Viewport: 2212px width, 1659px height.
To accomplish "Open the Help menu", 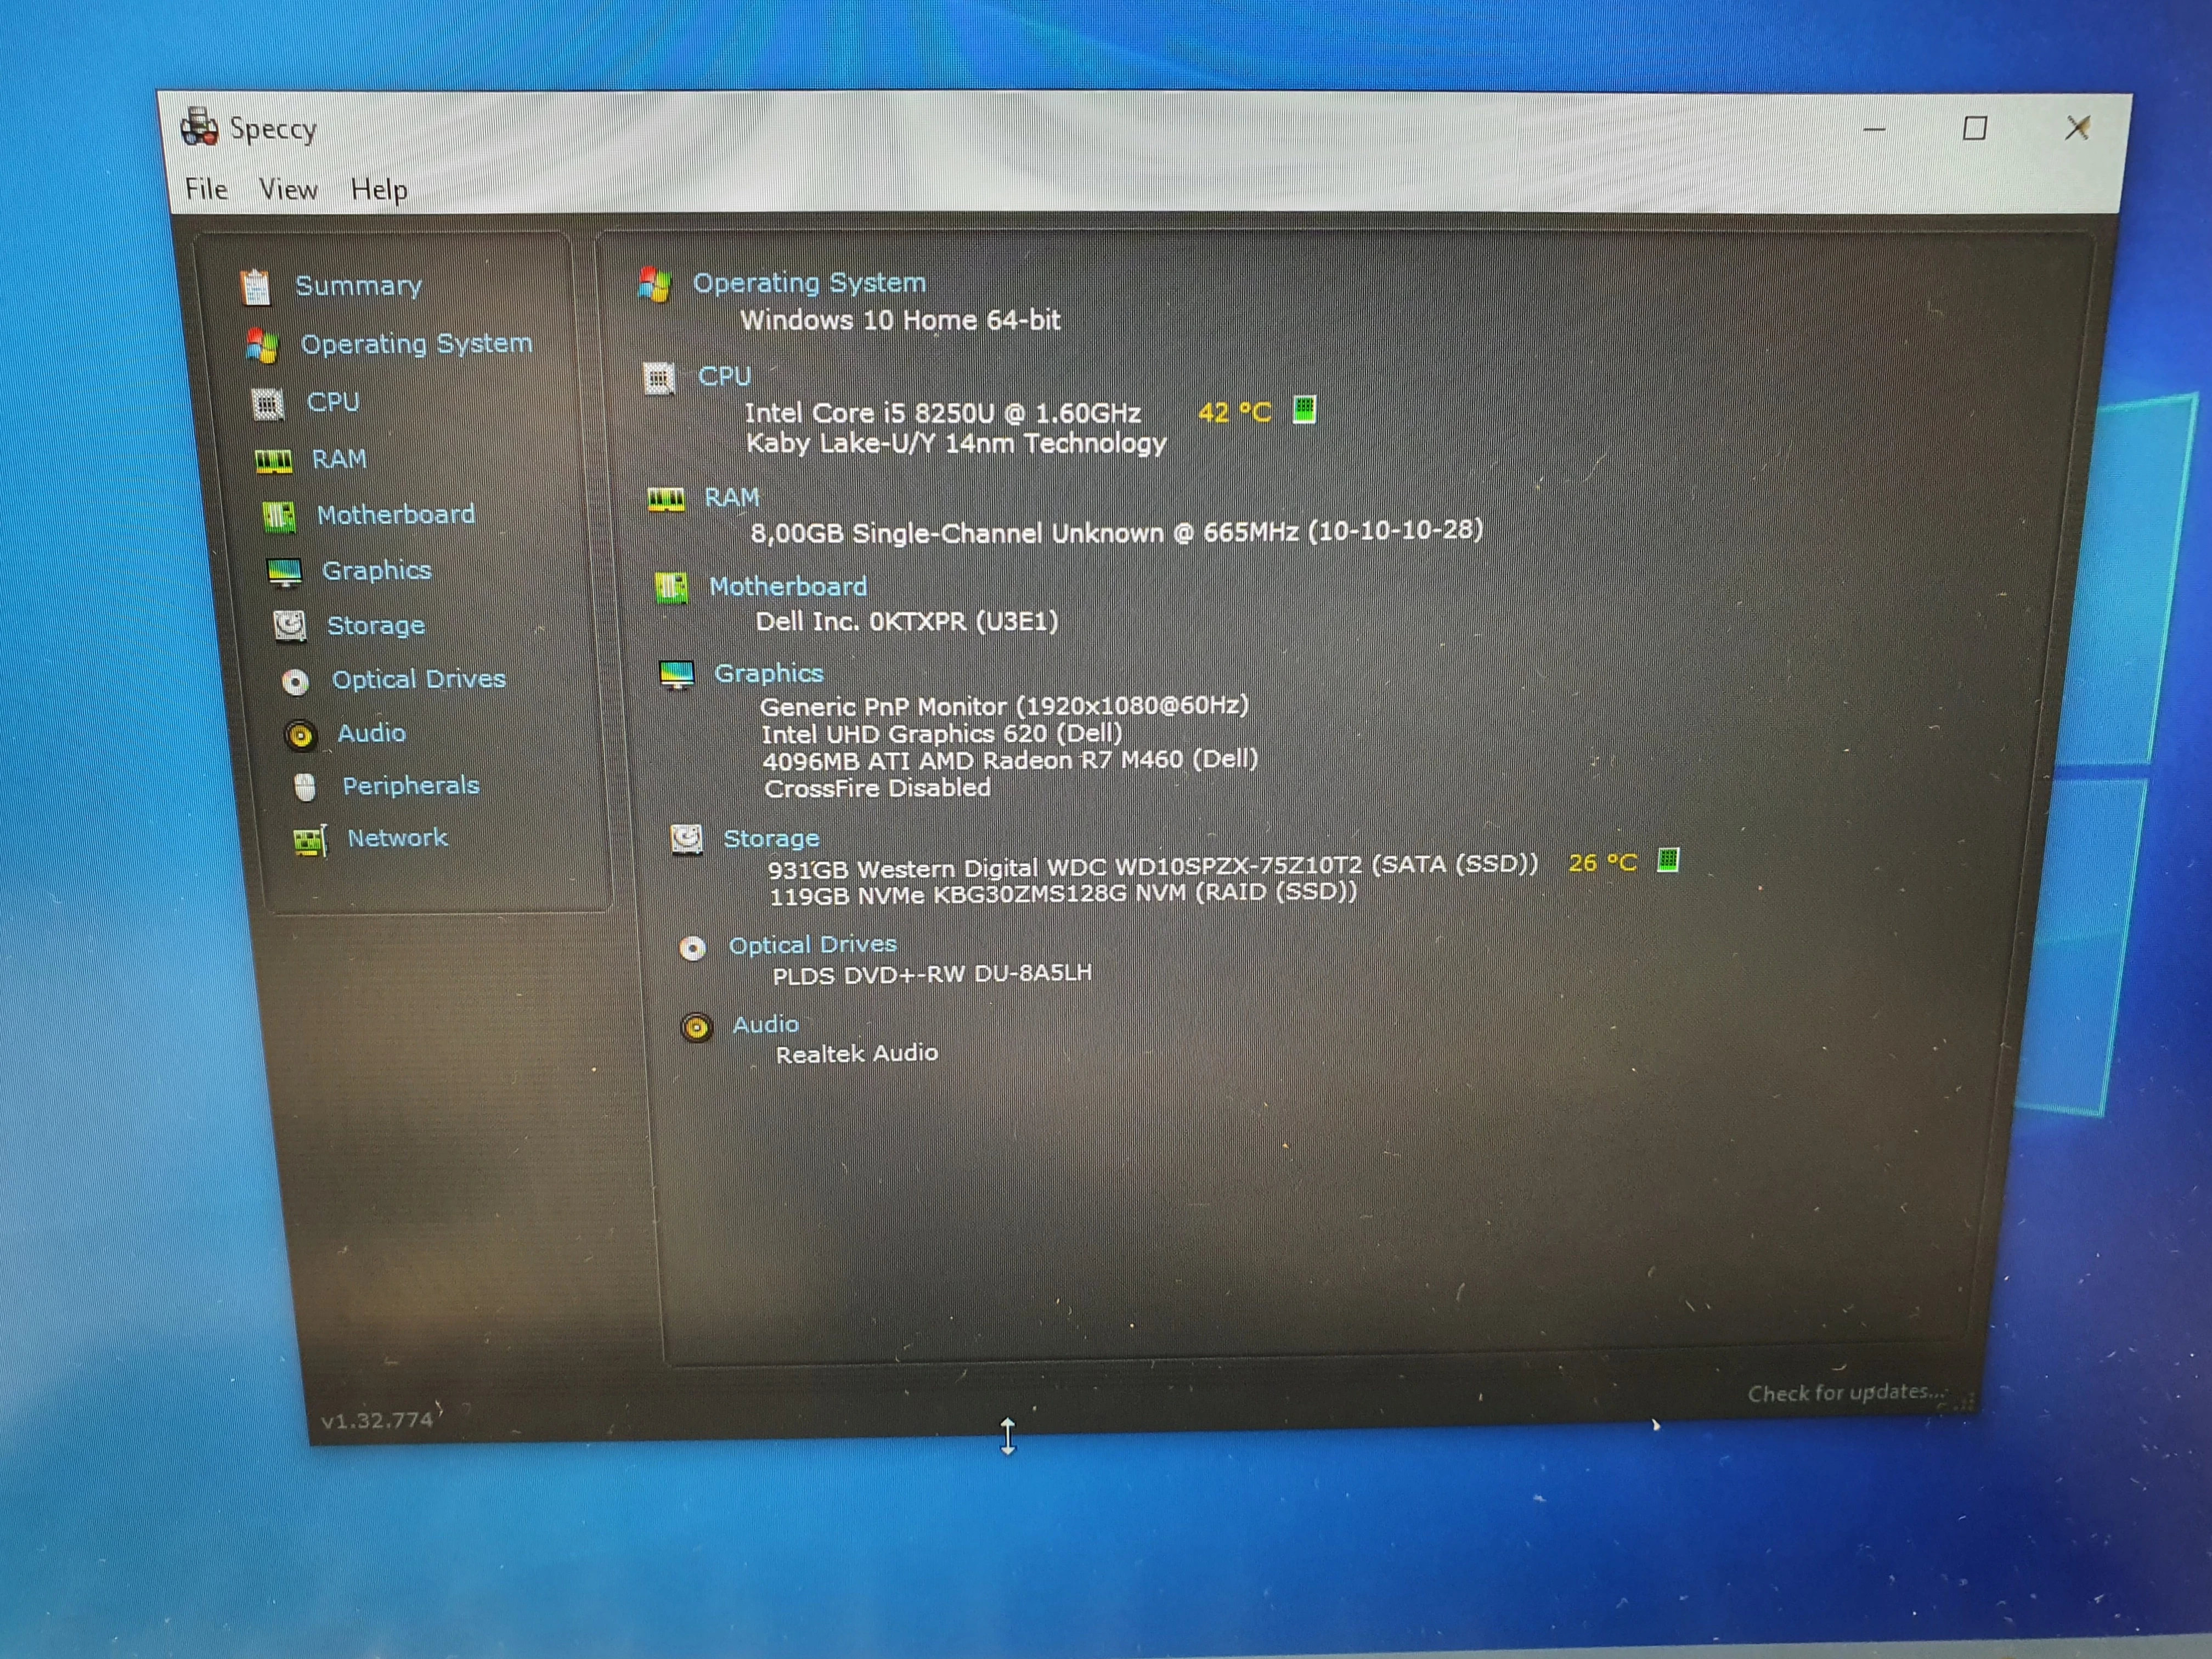I will (379, 190).
